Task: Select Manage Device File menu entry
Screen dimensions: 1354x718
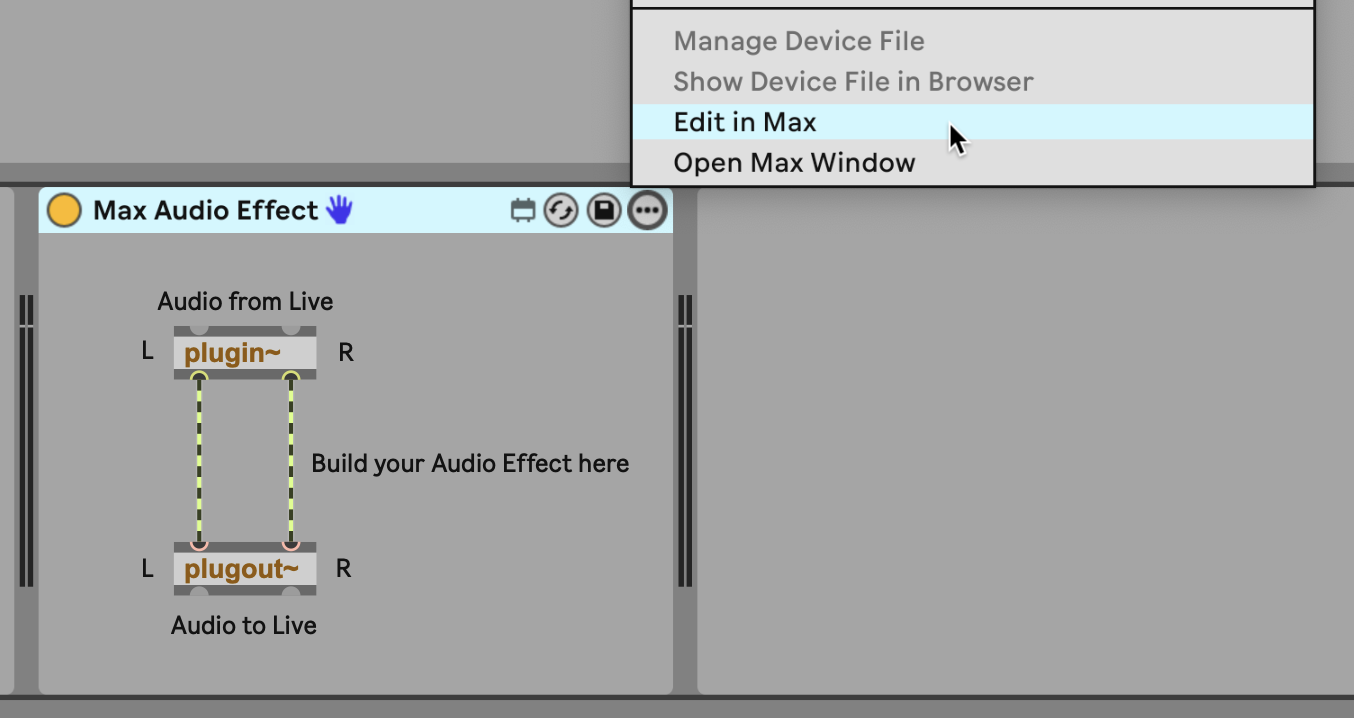Action: tap(799, 42)
